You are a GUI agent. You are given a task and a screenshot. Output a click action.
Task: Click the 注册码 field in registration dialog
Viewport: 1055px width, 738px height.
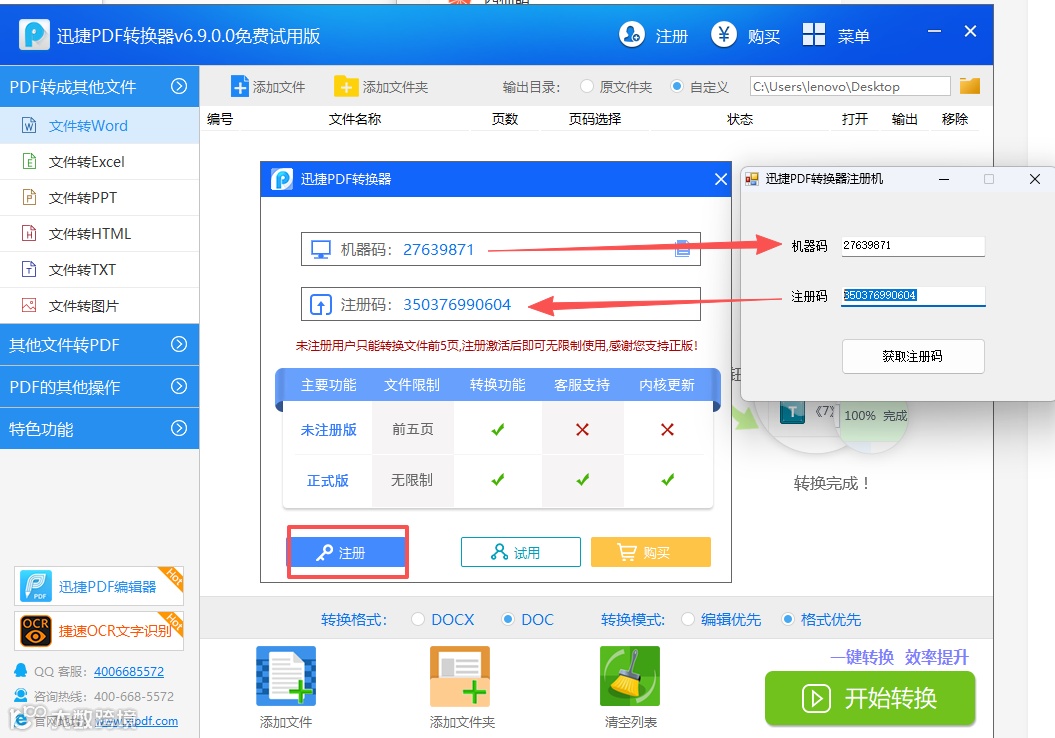click(x=501, y=304)
